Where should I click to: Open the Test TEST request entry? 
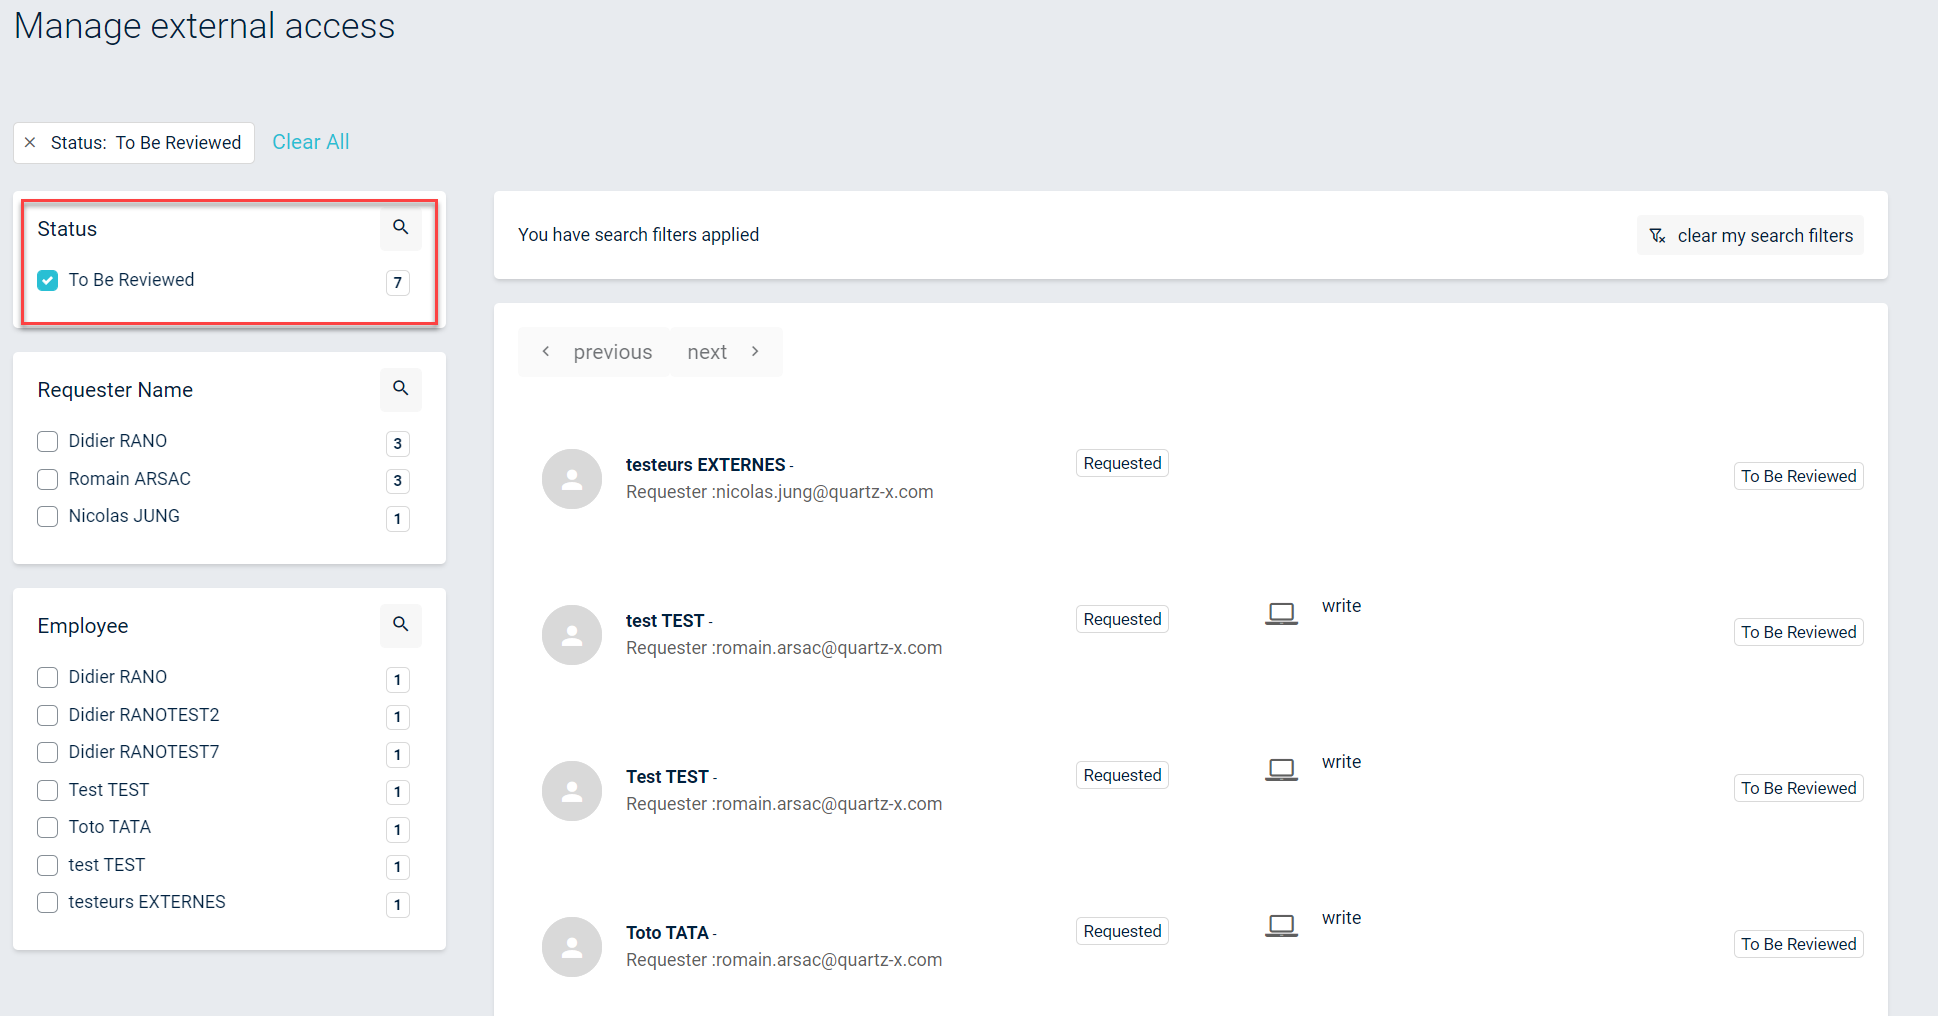coord(667,777)
